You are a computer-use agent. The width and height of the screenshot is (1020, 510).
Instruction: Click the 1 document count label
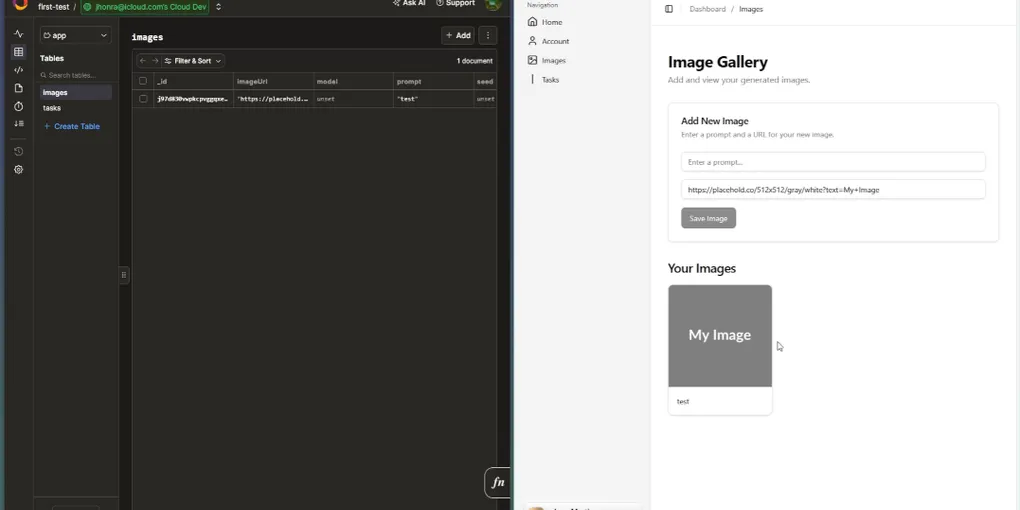point(474,60)
